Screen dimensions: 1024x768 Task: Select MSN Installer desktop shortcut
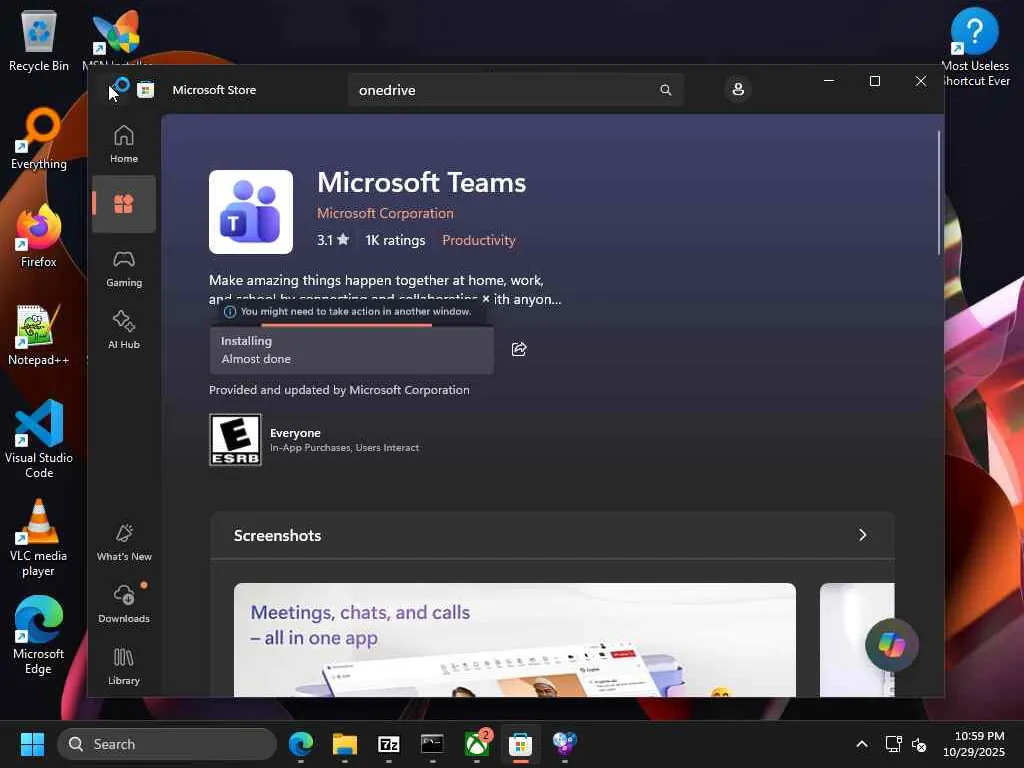[117, 36]
